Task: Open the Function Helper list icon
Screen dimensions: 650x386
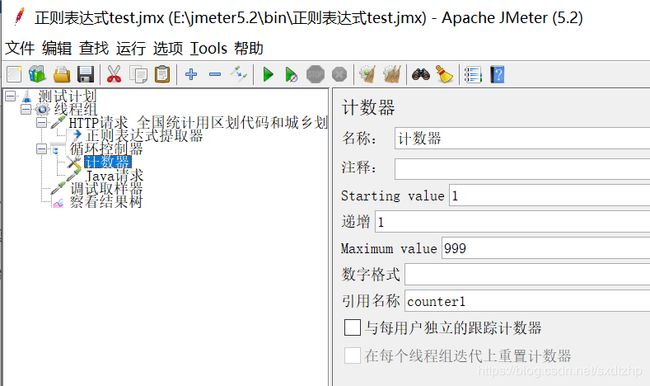Action: pyautogui.click(x=473, y=75)
